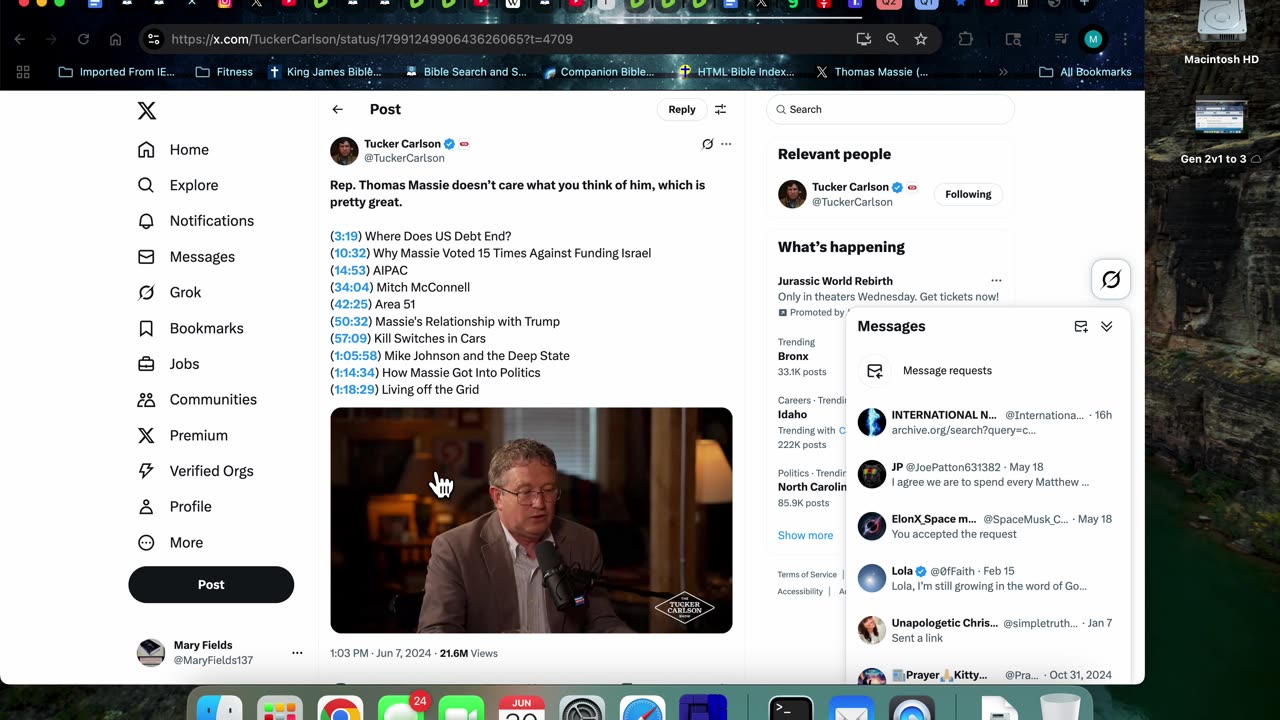
Task: Jump to 1:14:34 timestamp link
Action: coord(356,372)
